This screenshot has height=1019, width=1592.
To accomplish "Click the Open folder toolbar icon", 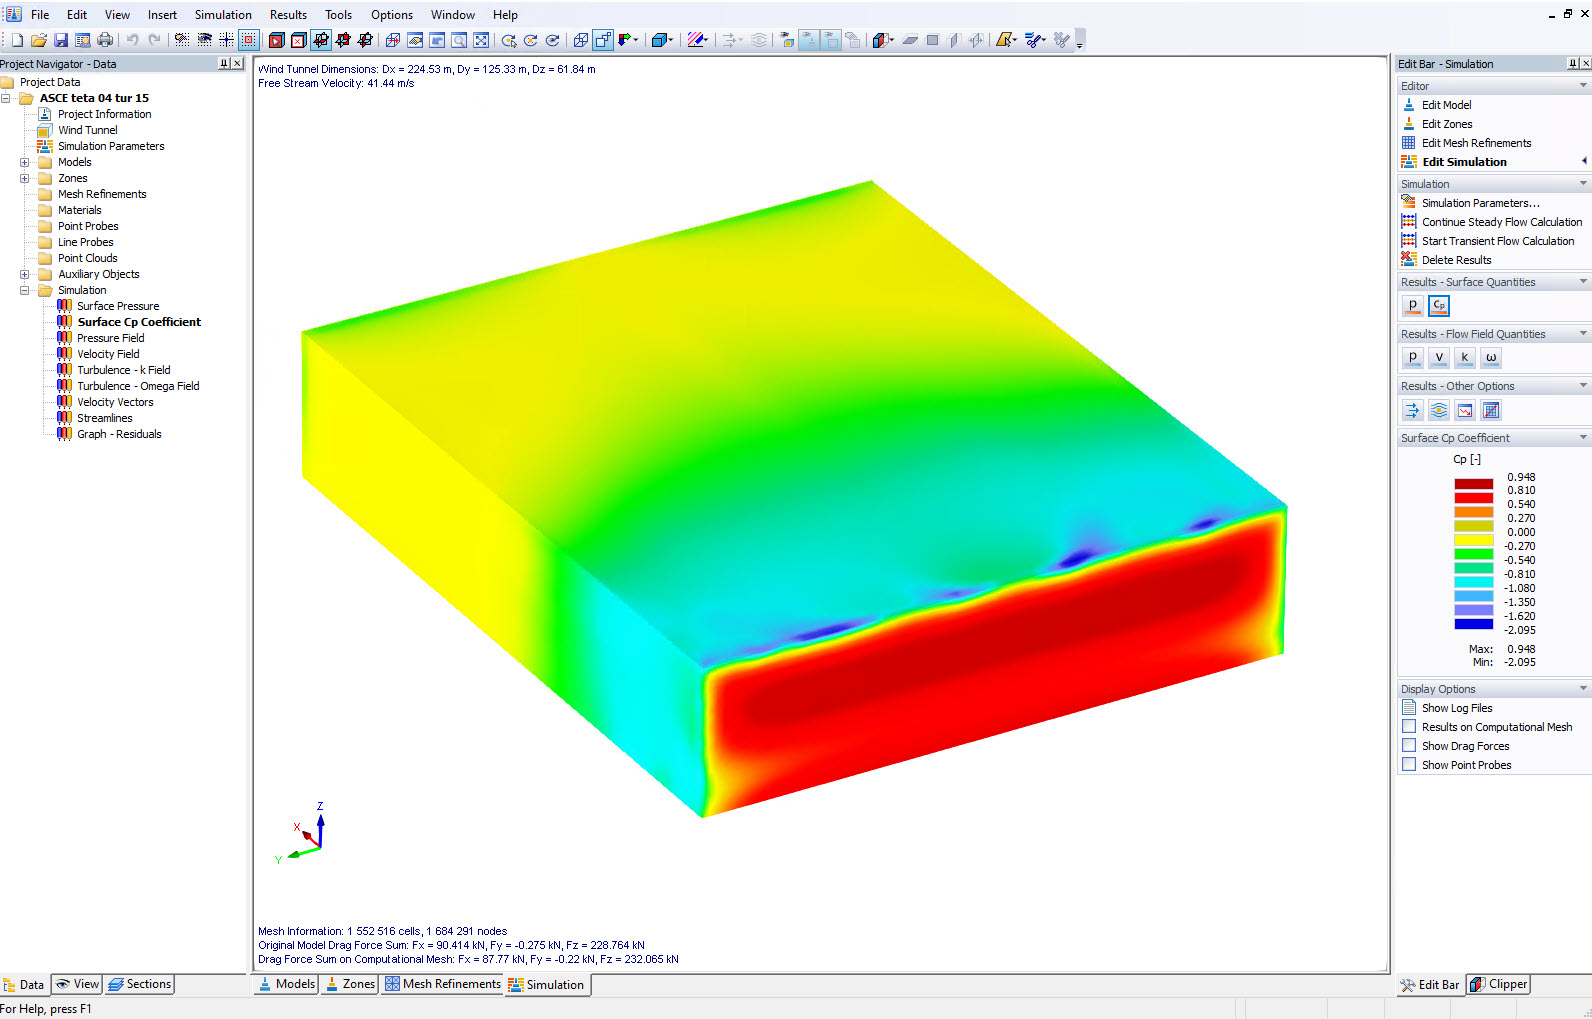I will pos(39,40).
